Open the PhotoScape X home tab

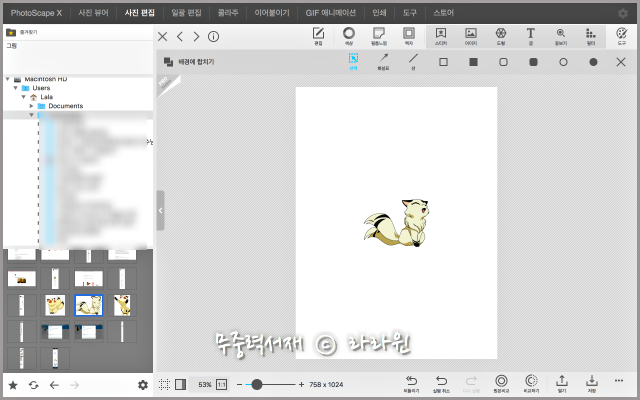pyautogui.click(x=36, y=13)
